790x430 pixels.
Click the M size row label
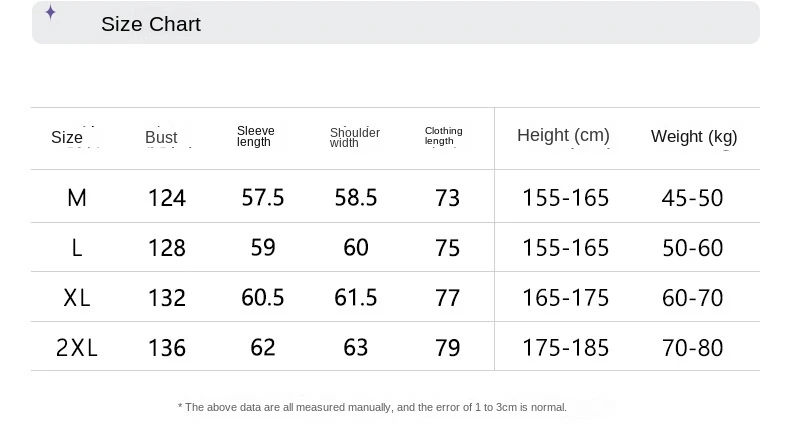pos(77,198)
